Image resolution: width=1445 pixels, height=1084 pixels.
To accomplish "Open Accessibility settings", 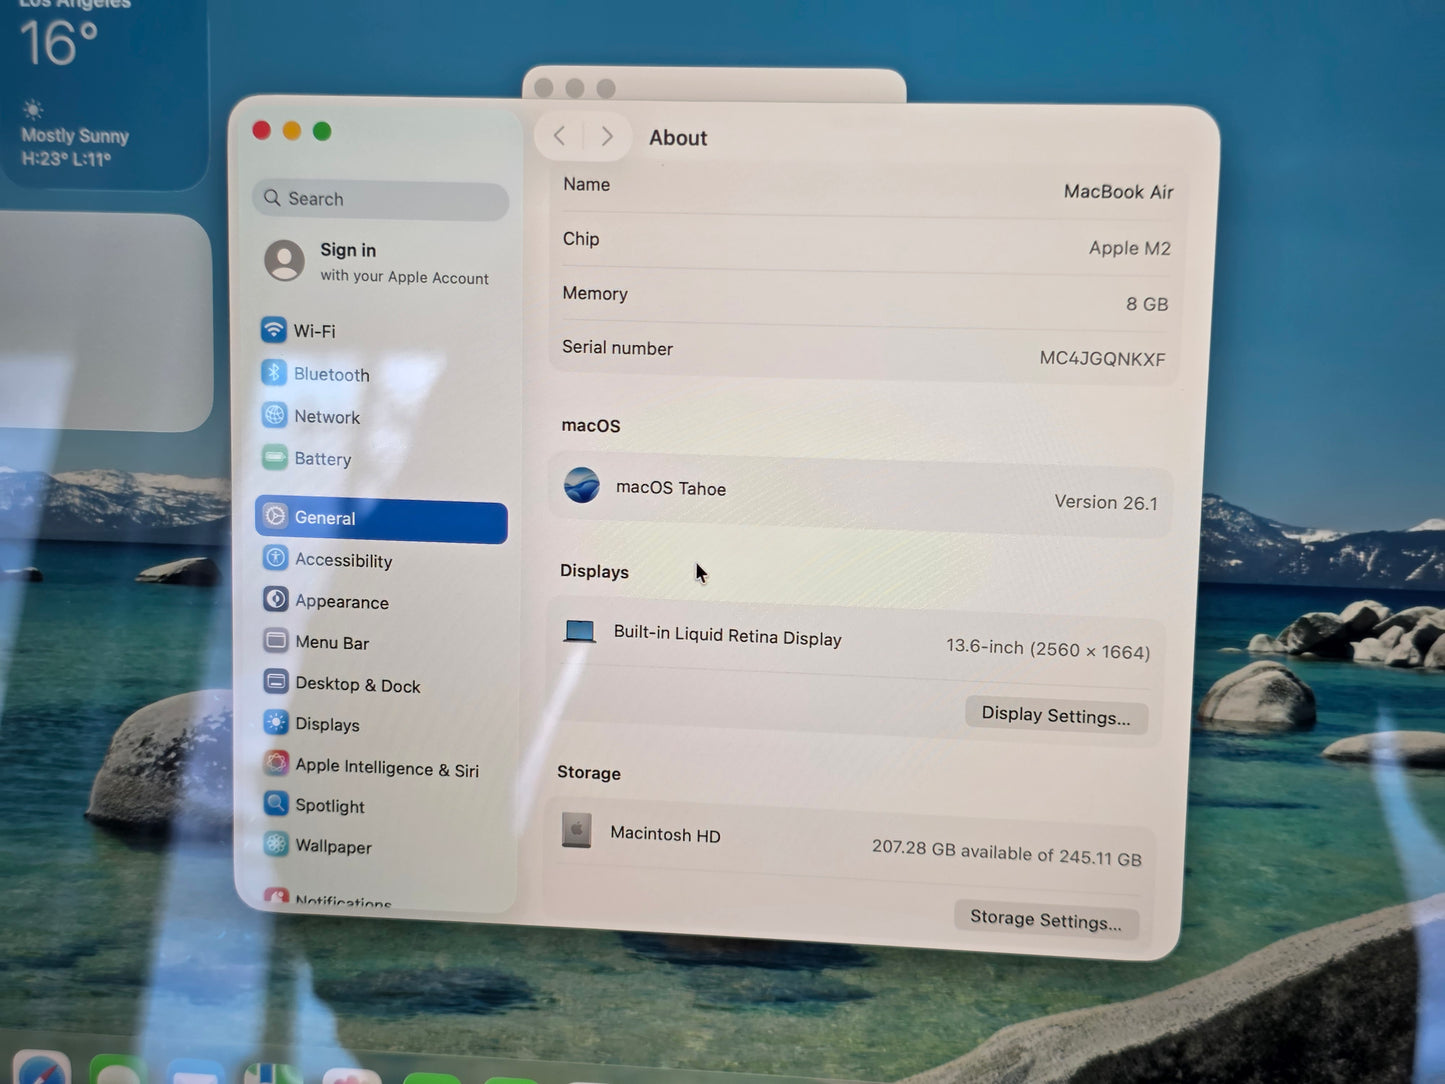I will 343,559.
